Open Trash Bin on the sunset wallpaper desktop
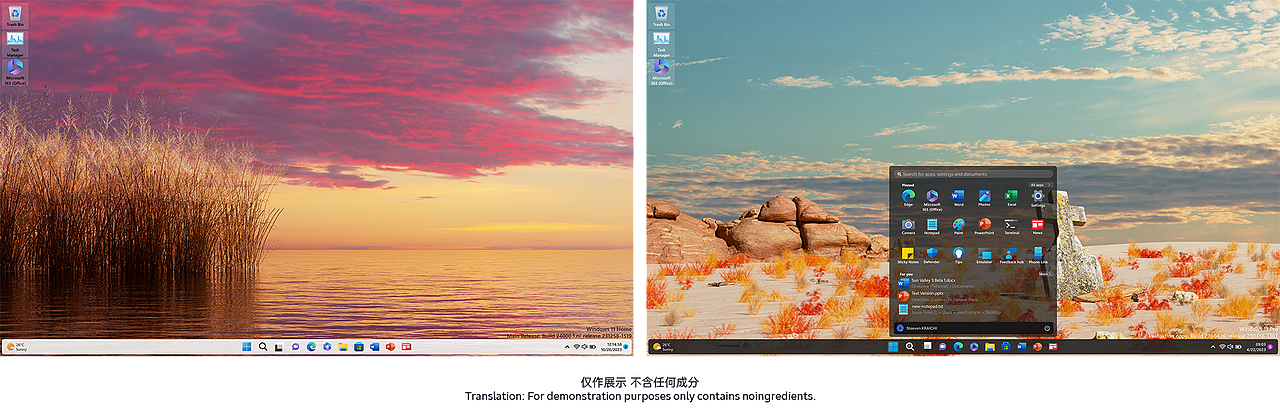1280x419 pixels. pos(15,16)
